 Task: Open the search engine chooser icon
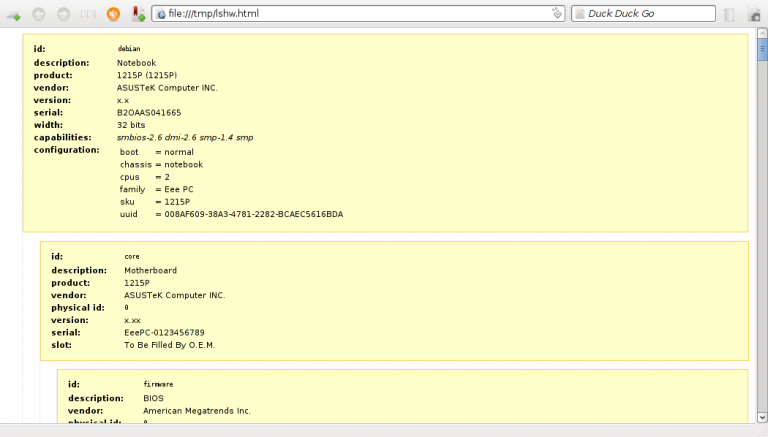coord(580,14)
